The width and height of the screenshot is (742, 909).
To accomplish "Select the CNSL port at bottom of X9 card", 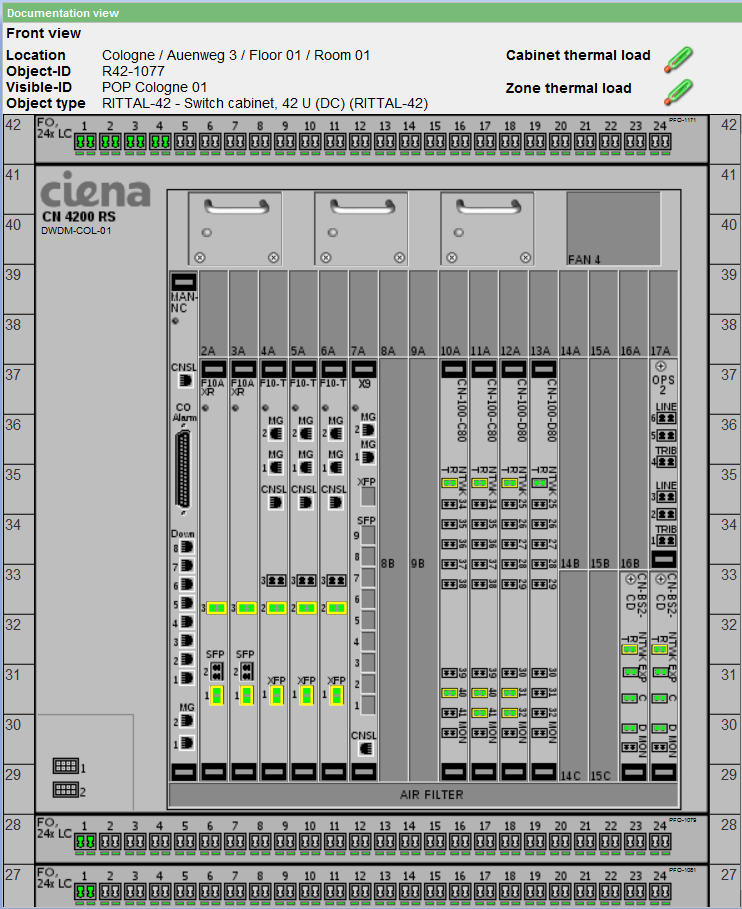I will pos(366,747).
